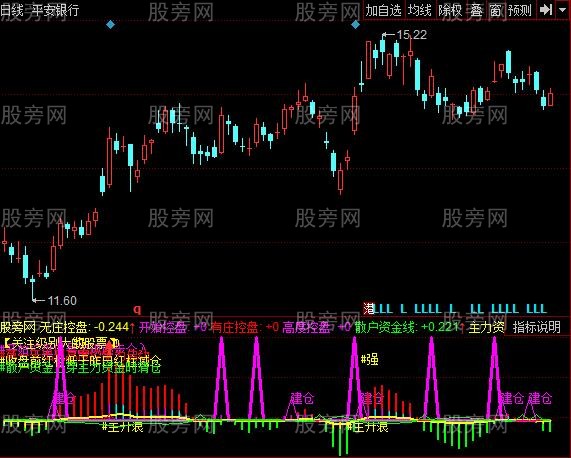Image resolution: width=571 pixels, height=458 pixels.
Task: Select the 日线 daily period label
Action: click(12, 10)
